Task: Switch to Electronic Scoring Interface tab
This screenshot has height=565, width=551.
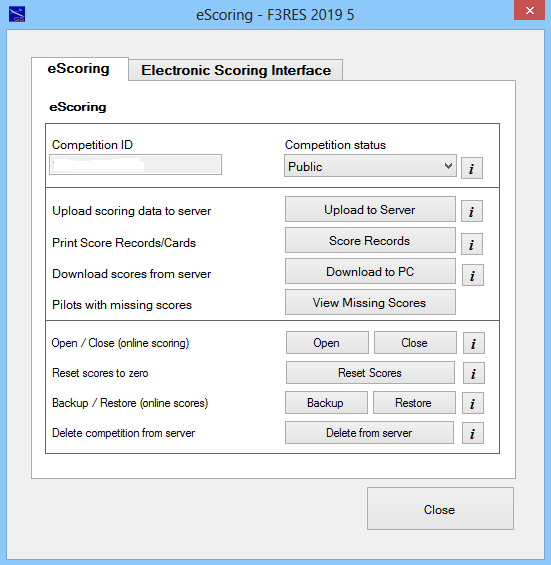Action: tap(236, 70)
